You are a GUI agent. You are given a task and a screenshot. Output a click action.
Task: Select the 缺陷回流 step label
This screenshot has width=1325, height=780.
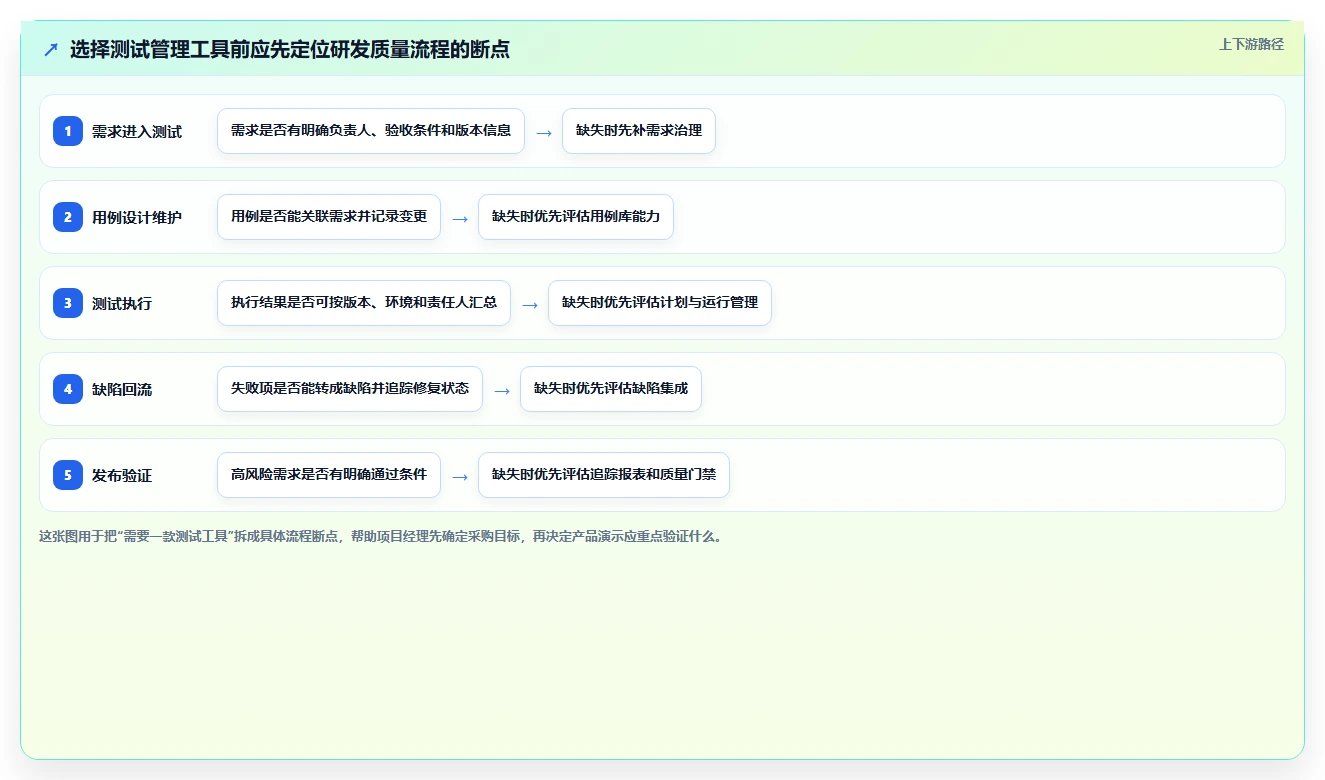(x=122, y=389)
